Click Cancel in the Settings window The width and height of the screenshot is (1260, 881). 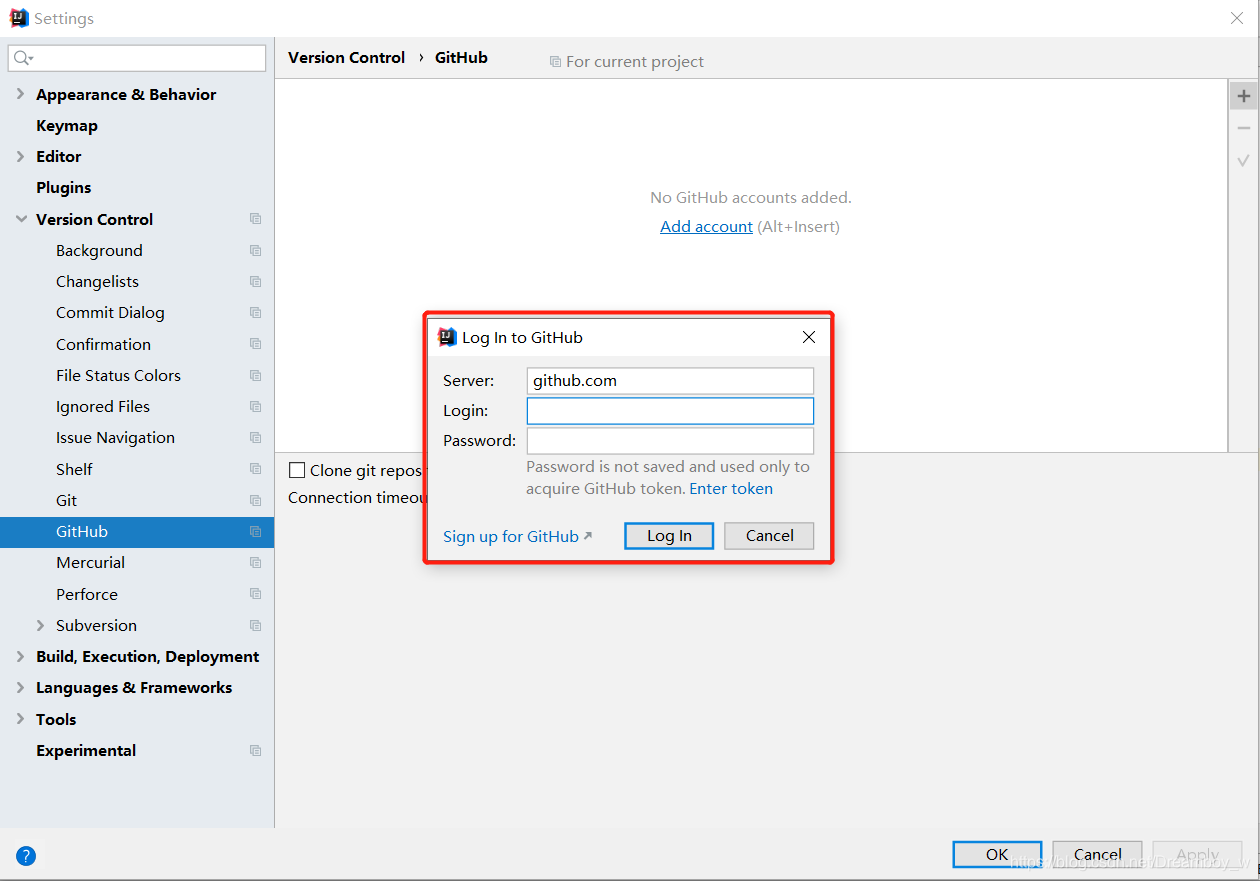1097,854
